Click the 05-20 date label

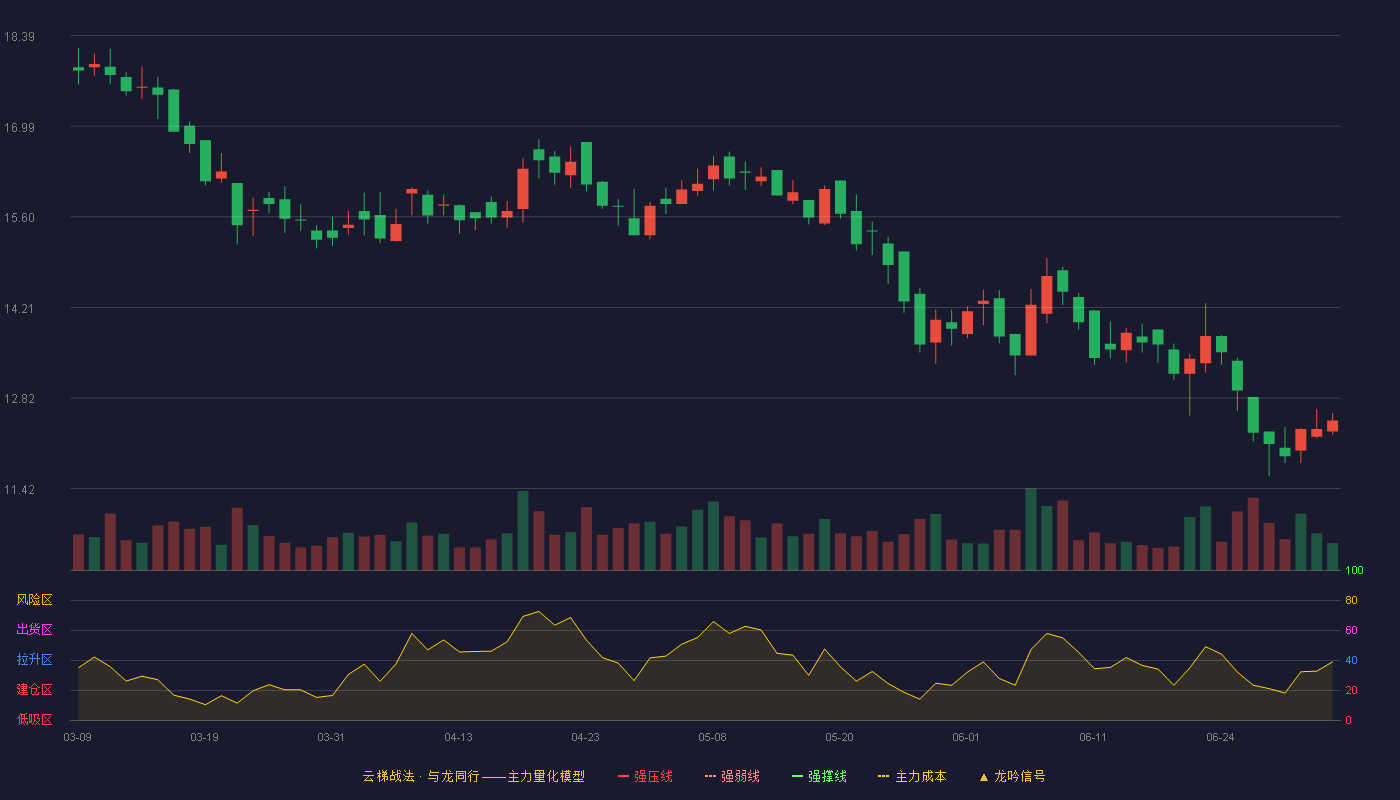[839, 737]
